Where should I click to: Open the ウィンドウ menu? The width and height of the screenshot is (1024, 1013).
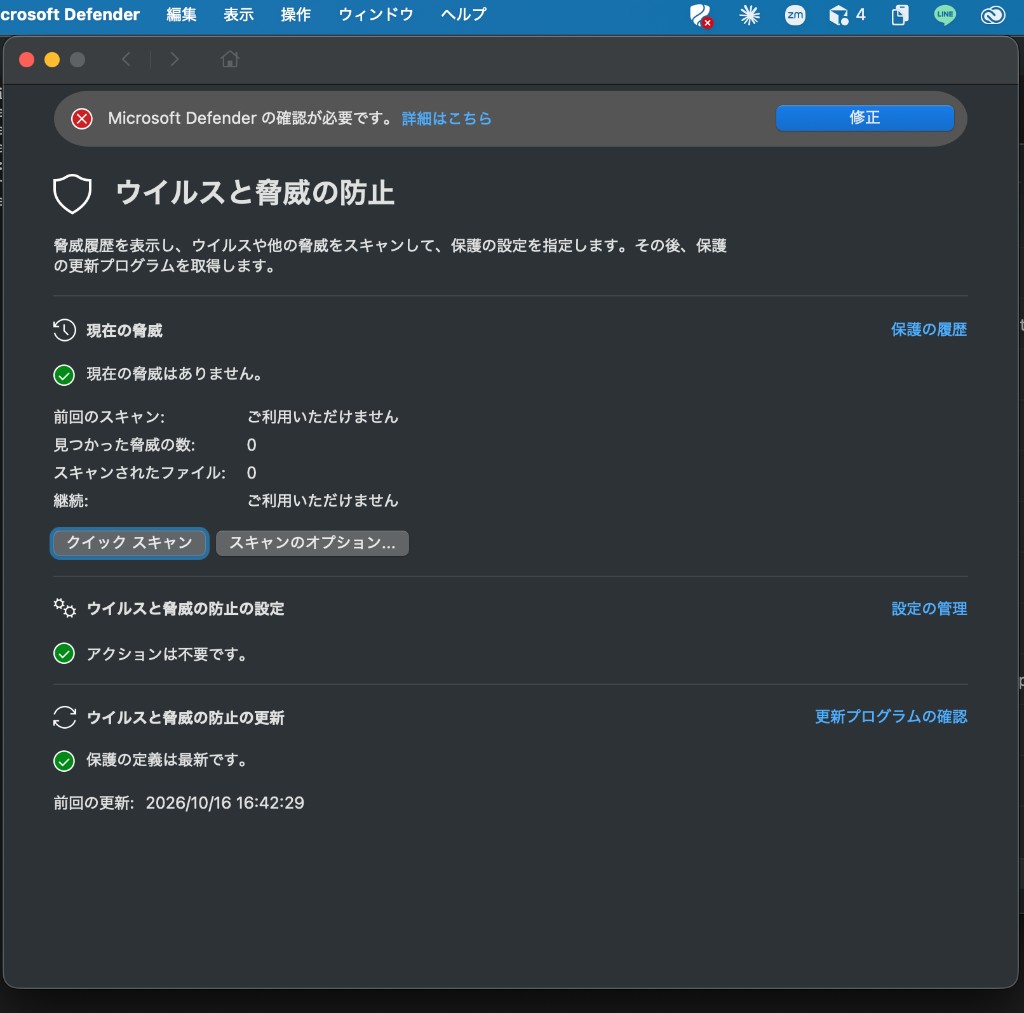tap(376, 14)
